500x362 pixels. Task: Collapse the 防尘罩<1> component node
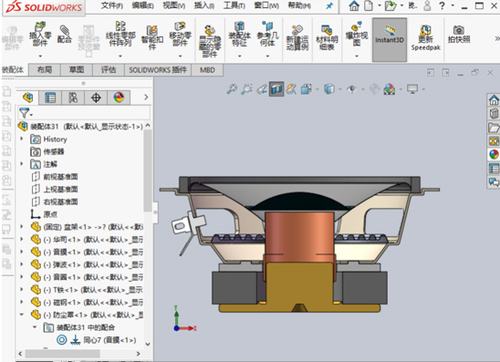click(x=22, y=314)
